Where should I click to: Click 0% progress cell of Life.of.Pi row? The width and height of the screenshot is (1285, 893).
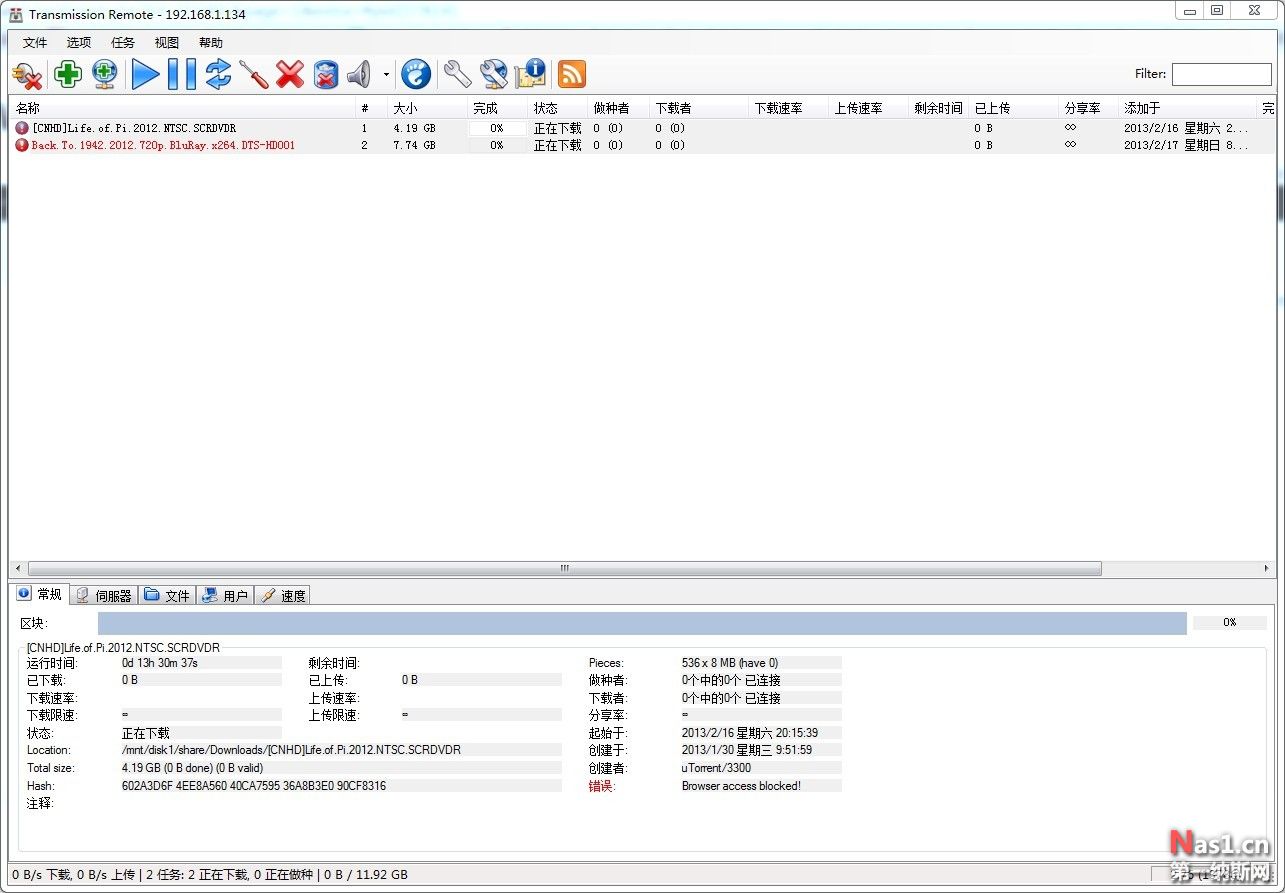(x=497, y=128)
